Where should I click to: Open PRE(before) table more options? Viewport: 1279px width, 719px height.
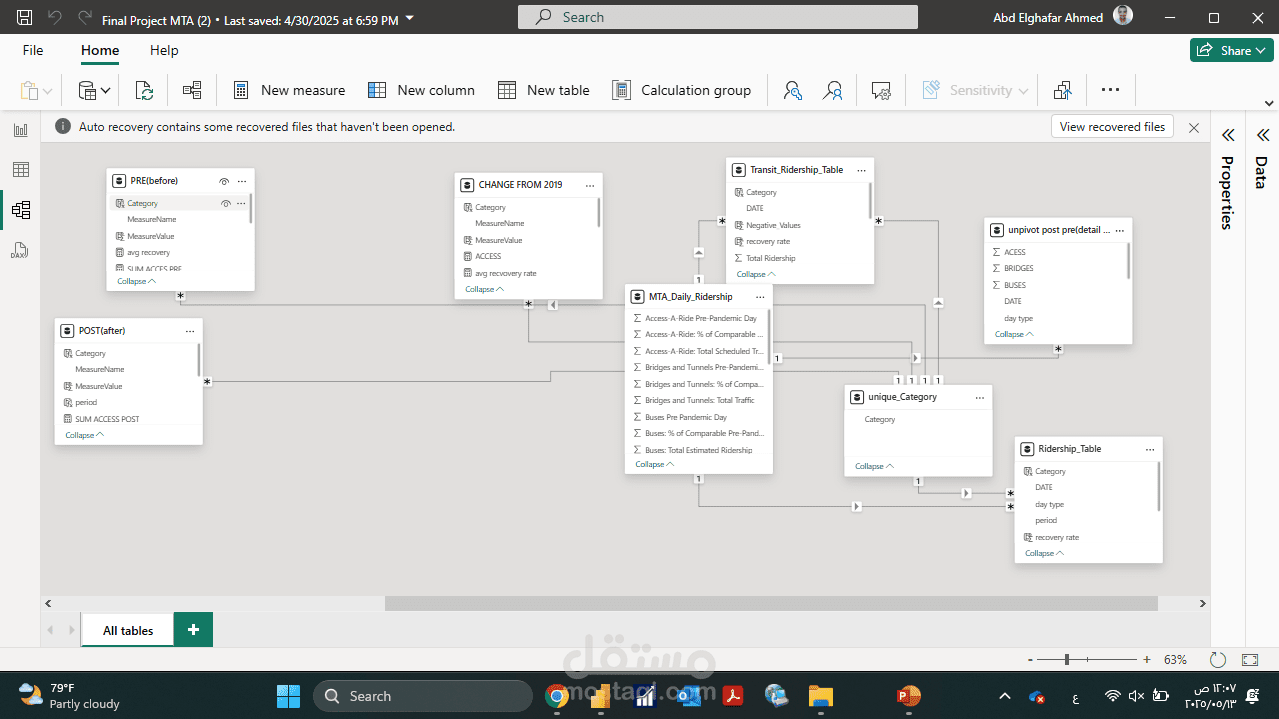[241, 181]
